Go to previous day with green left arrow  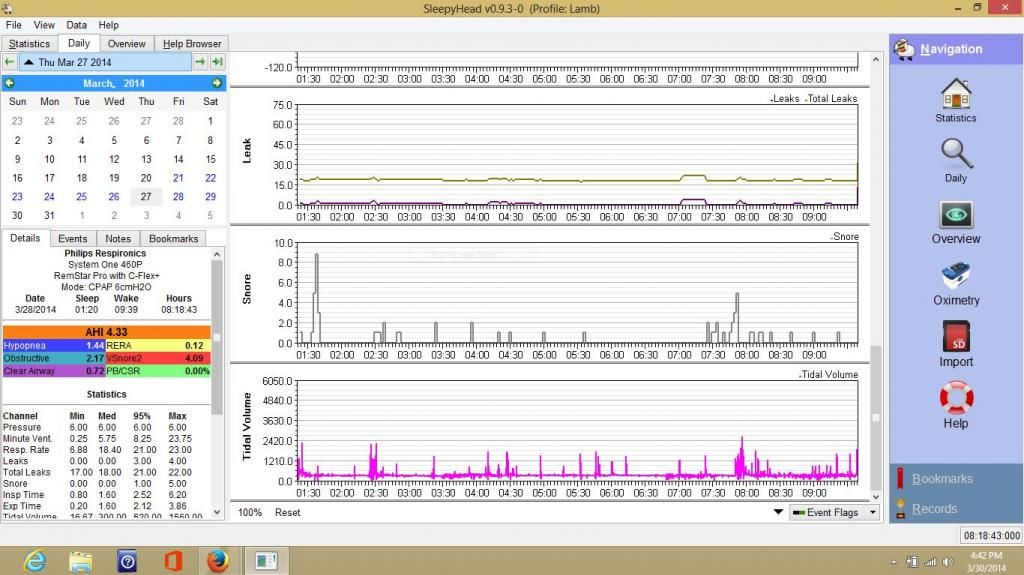click(10, 62)
